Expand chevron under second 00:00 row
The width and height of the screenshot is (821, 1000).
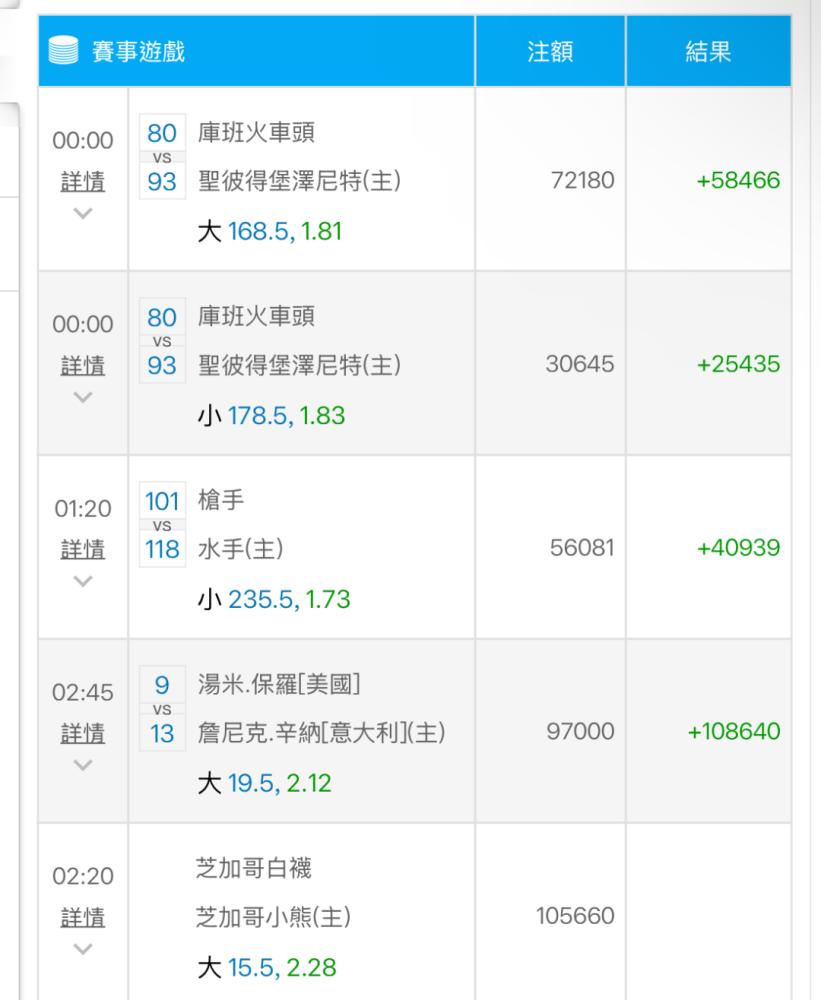(83, 398)
